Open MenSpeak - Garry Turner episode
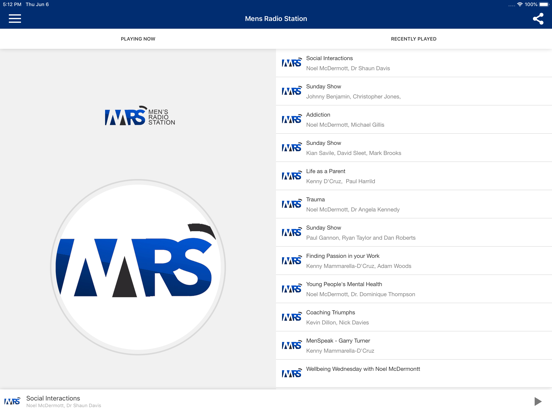The width and height of the screenshot is (552, 414). (414, 346)
